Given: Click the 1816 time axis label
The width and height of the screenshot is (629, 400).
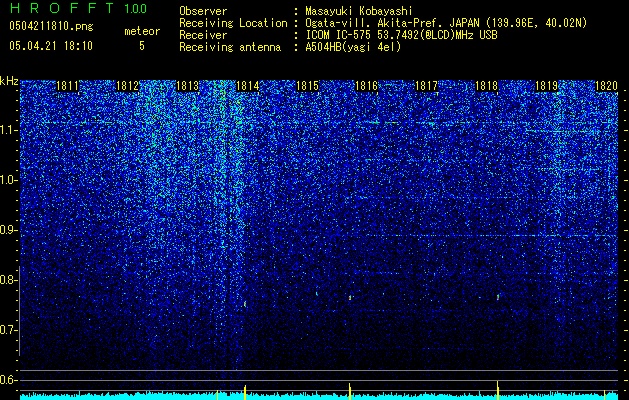Looking at the screenshot, I should click(x=367, y=86).
